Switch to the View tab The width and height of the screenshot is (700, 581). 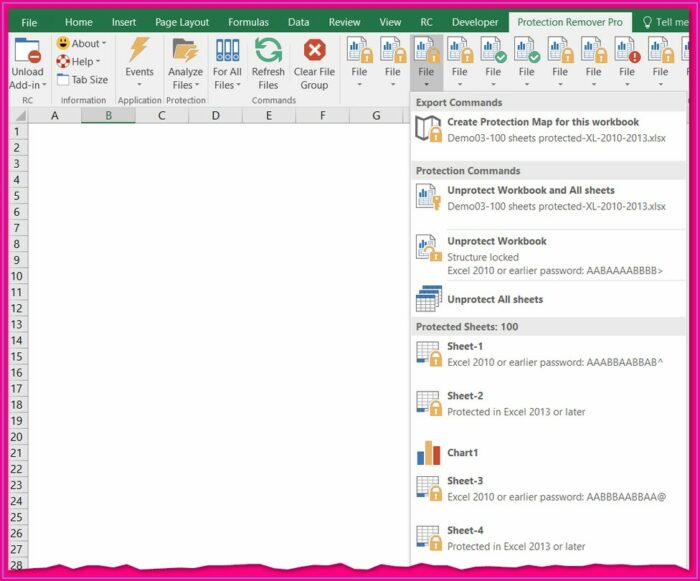[390, 22]
